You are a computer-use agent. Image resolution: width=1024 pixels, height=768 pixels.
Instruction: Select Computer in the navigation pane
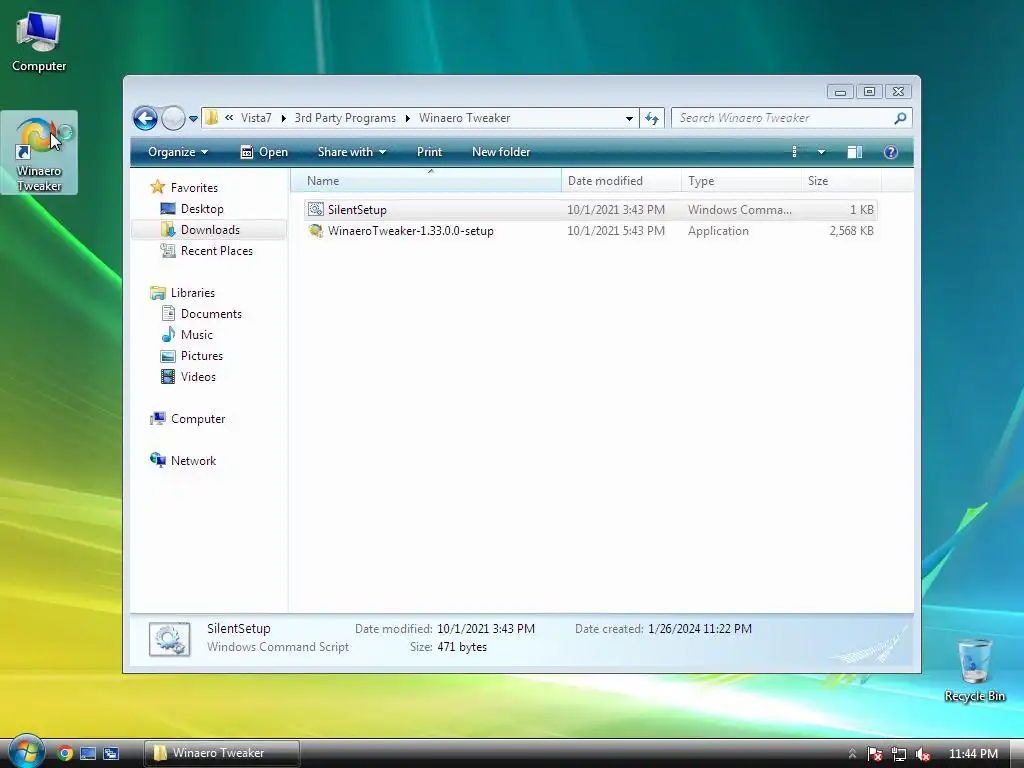click(198, 419)
